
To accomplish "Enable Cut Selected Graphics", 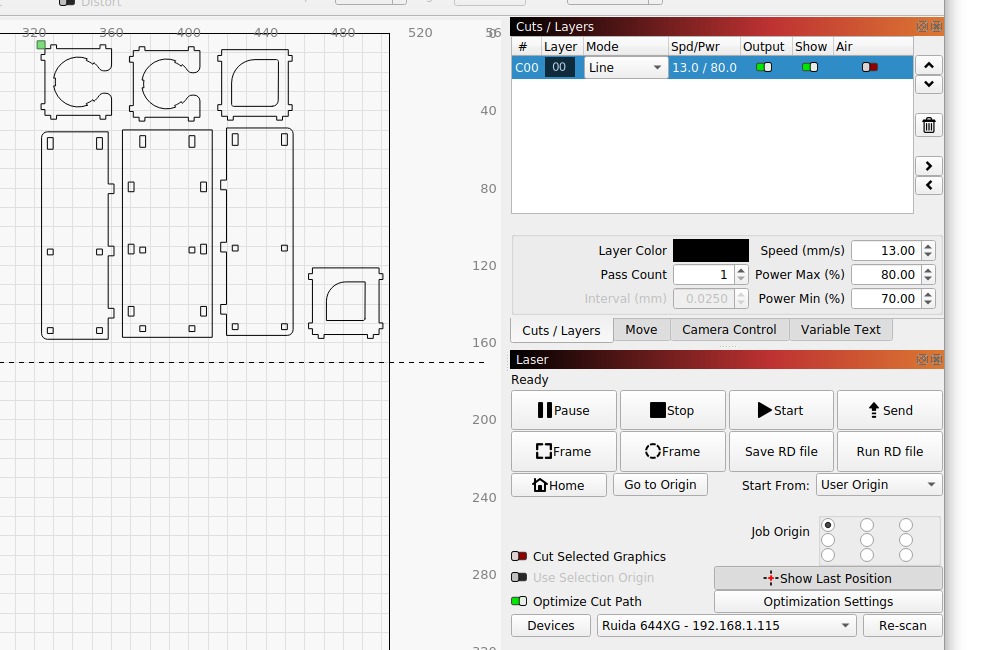I will [x=519, y=557].
